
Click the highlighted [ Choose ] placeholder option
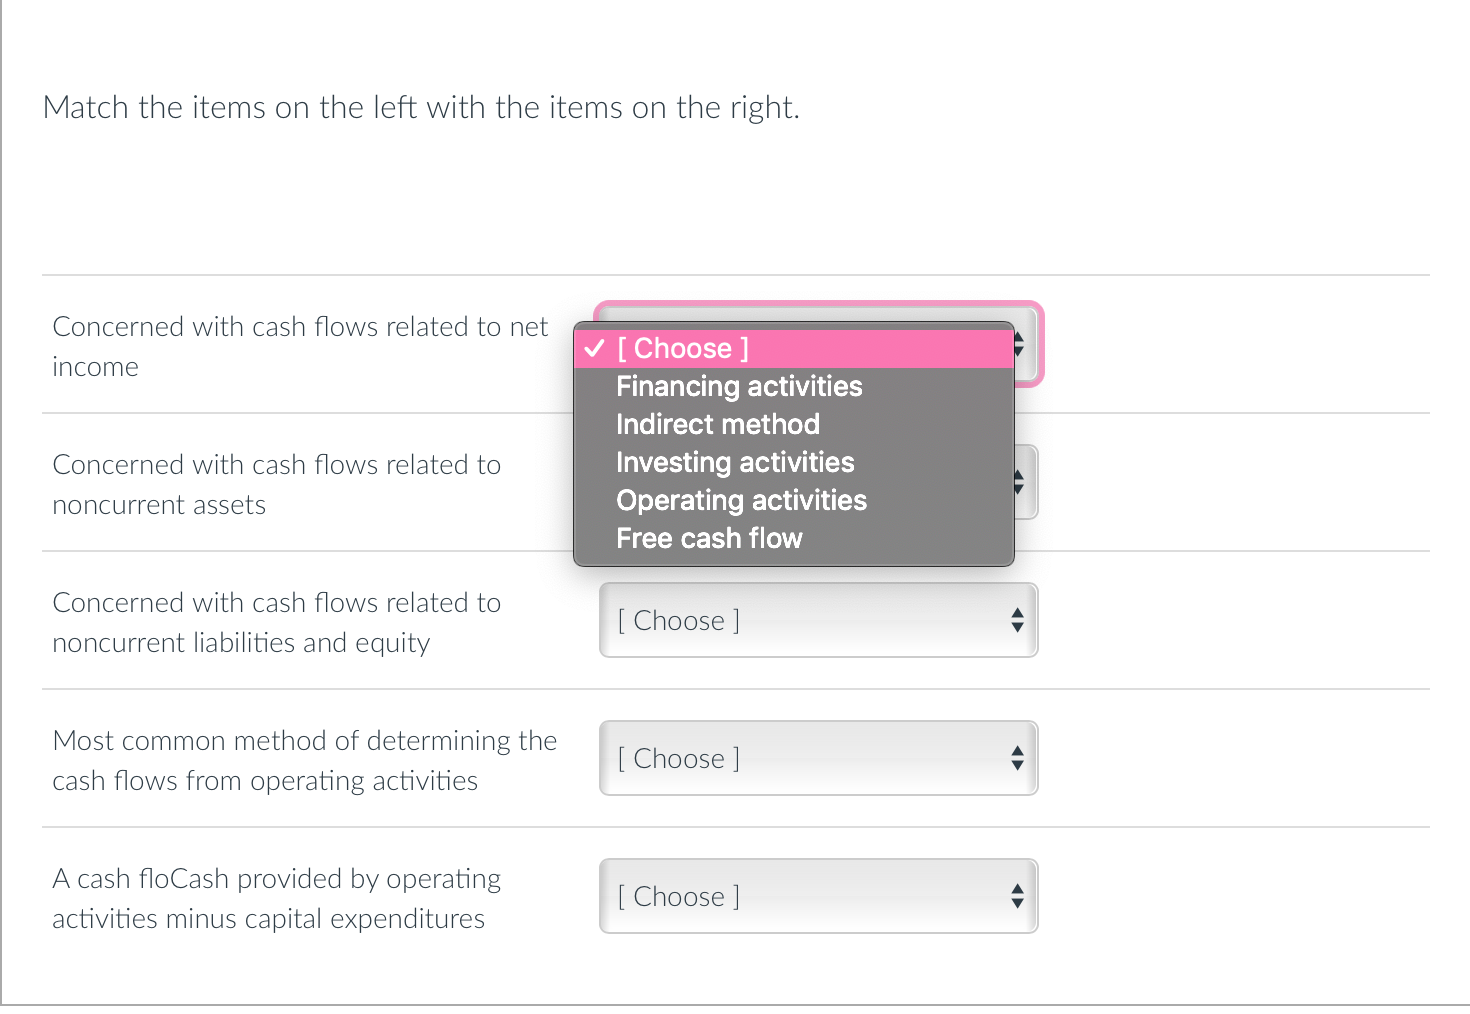point(683,349)
